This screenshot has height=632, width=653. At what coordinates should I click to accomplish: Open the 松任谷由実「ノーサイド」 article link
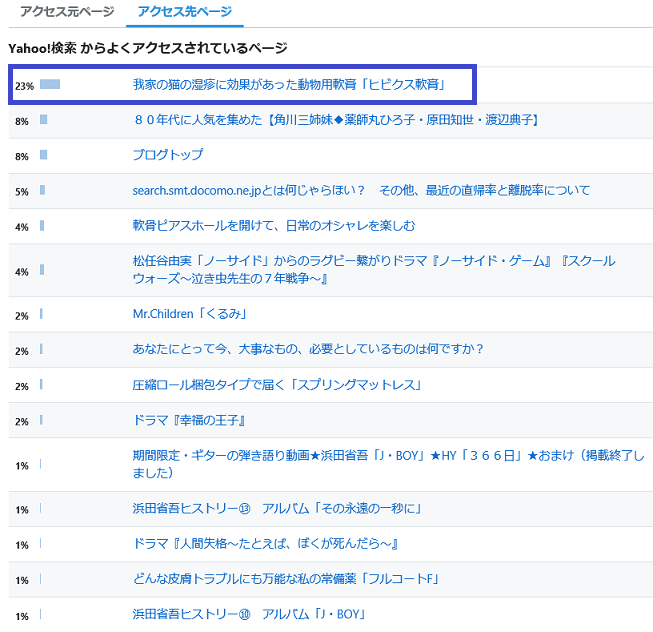374,270
